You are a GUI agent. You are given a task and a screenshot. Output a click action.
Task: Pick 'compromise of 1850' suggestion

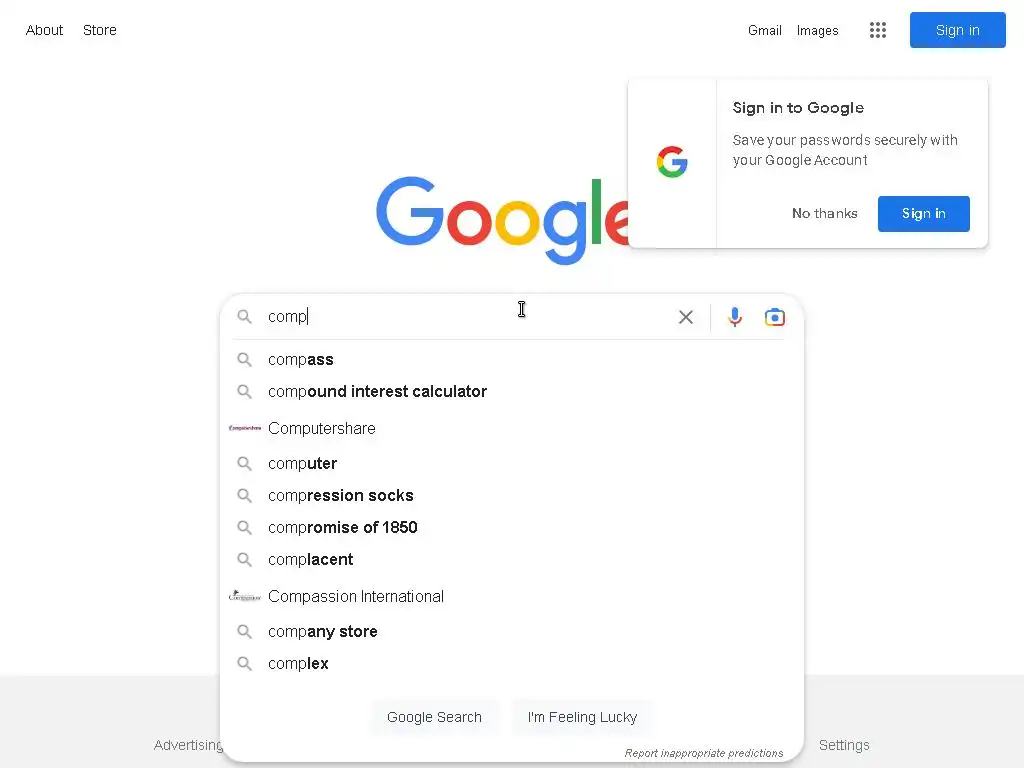tap(342, 528)
